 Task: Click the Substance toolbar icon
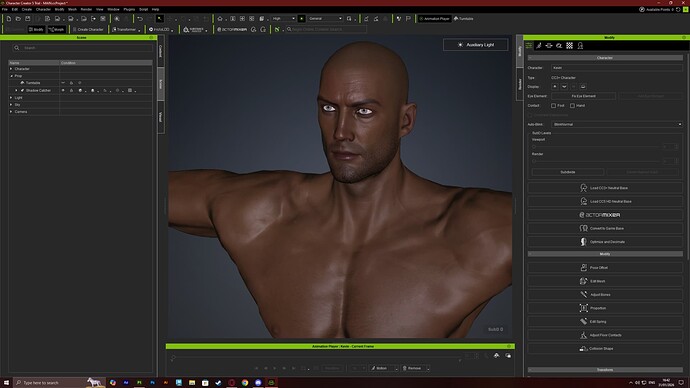click(x=194, y=29)
